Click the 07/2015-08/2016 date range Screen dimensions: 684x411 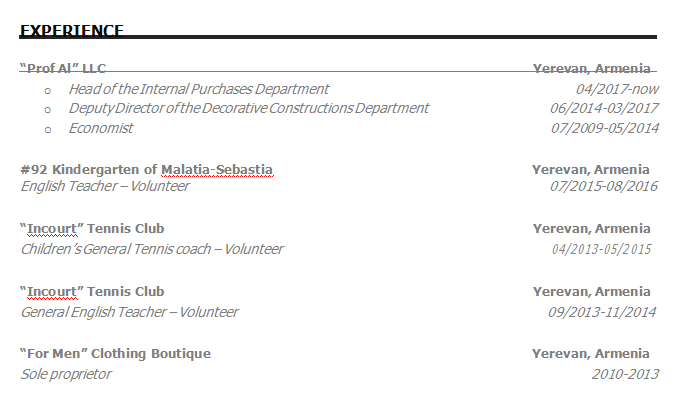tap(604, 186)
